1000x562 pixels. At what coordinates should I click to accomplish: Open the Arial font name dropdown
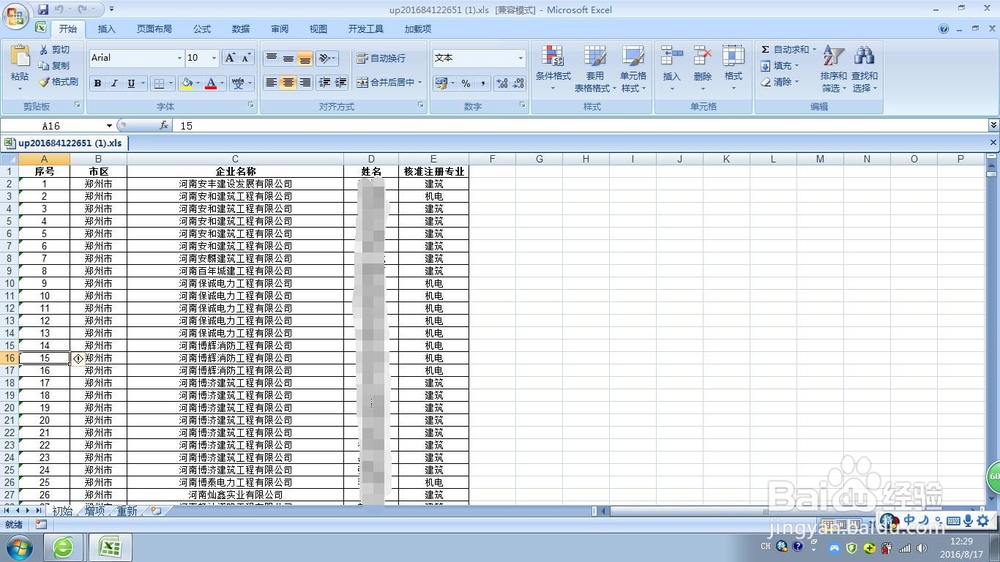click(x=179, y=58)
